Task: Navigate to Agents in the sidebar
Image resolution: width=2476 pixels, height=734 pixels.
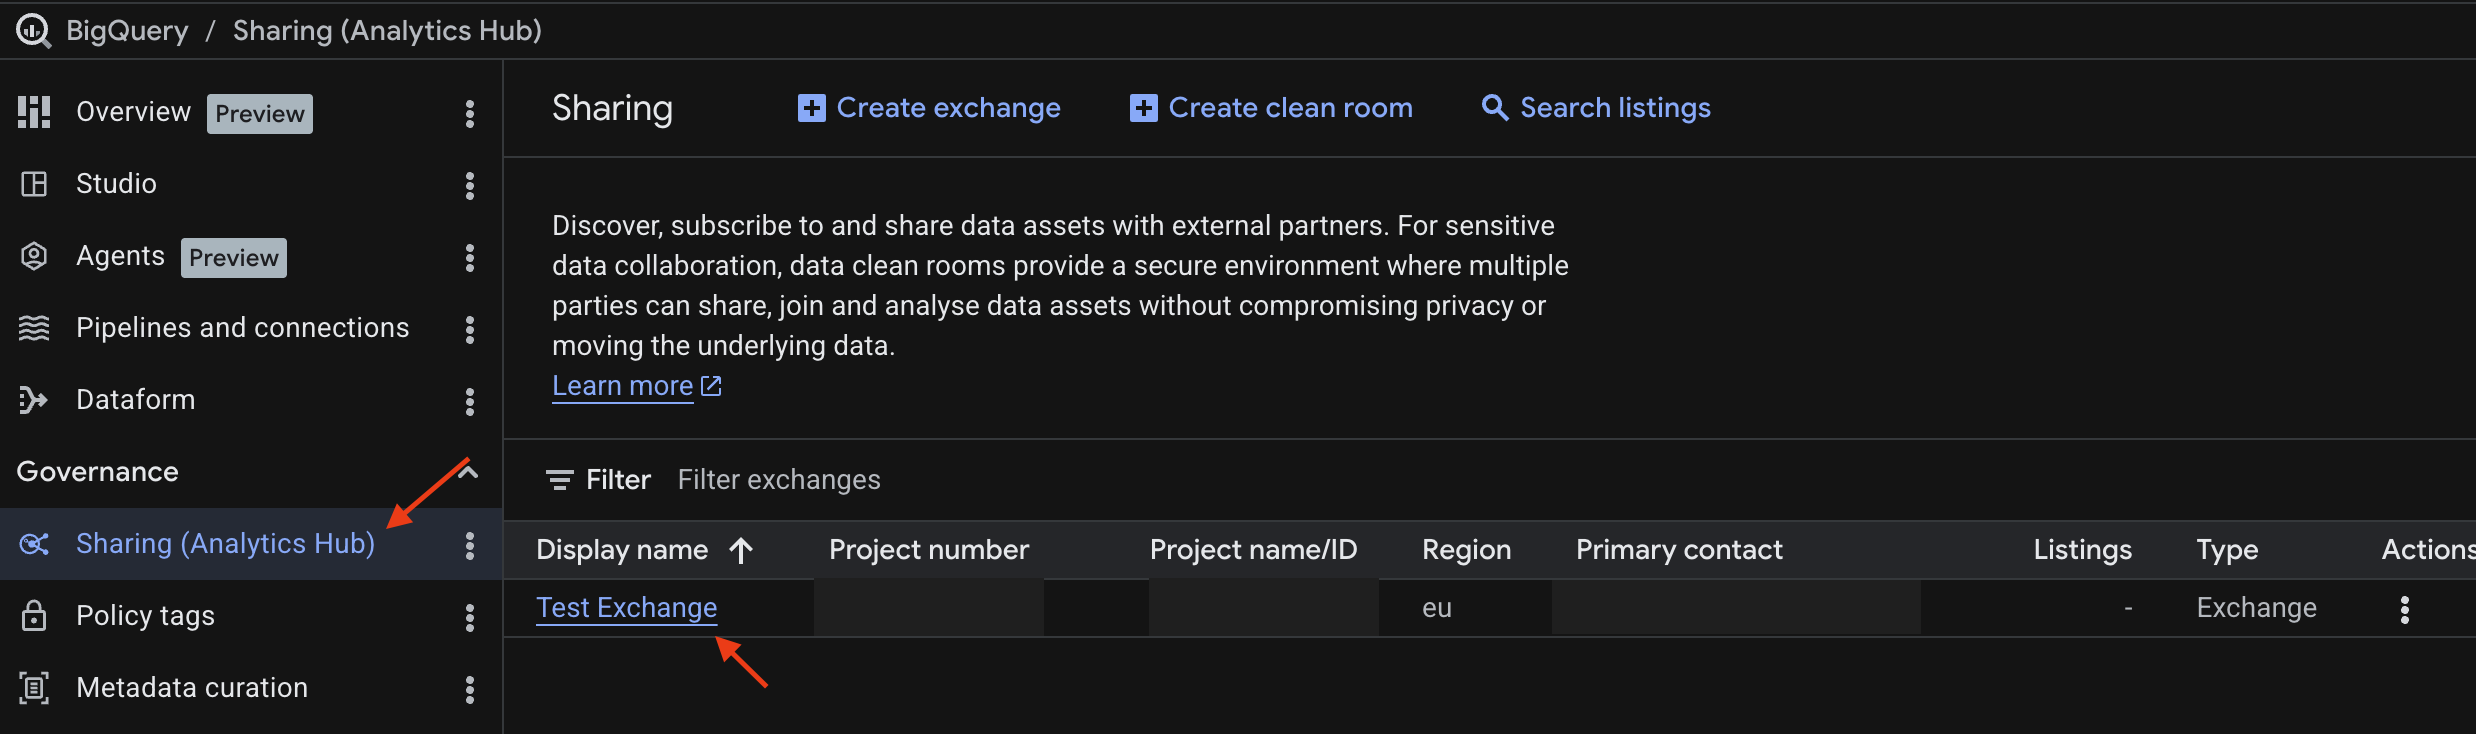Action: coord(120,256)
